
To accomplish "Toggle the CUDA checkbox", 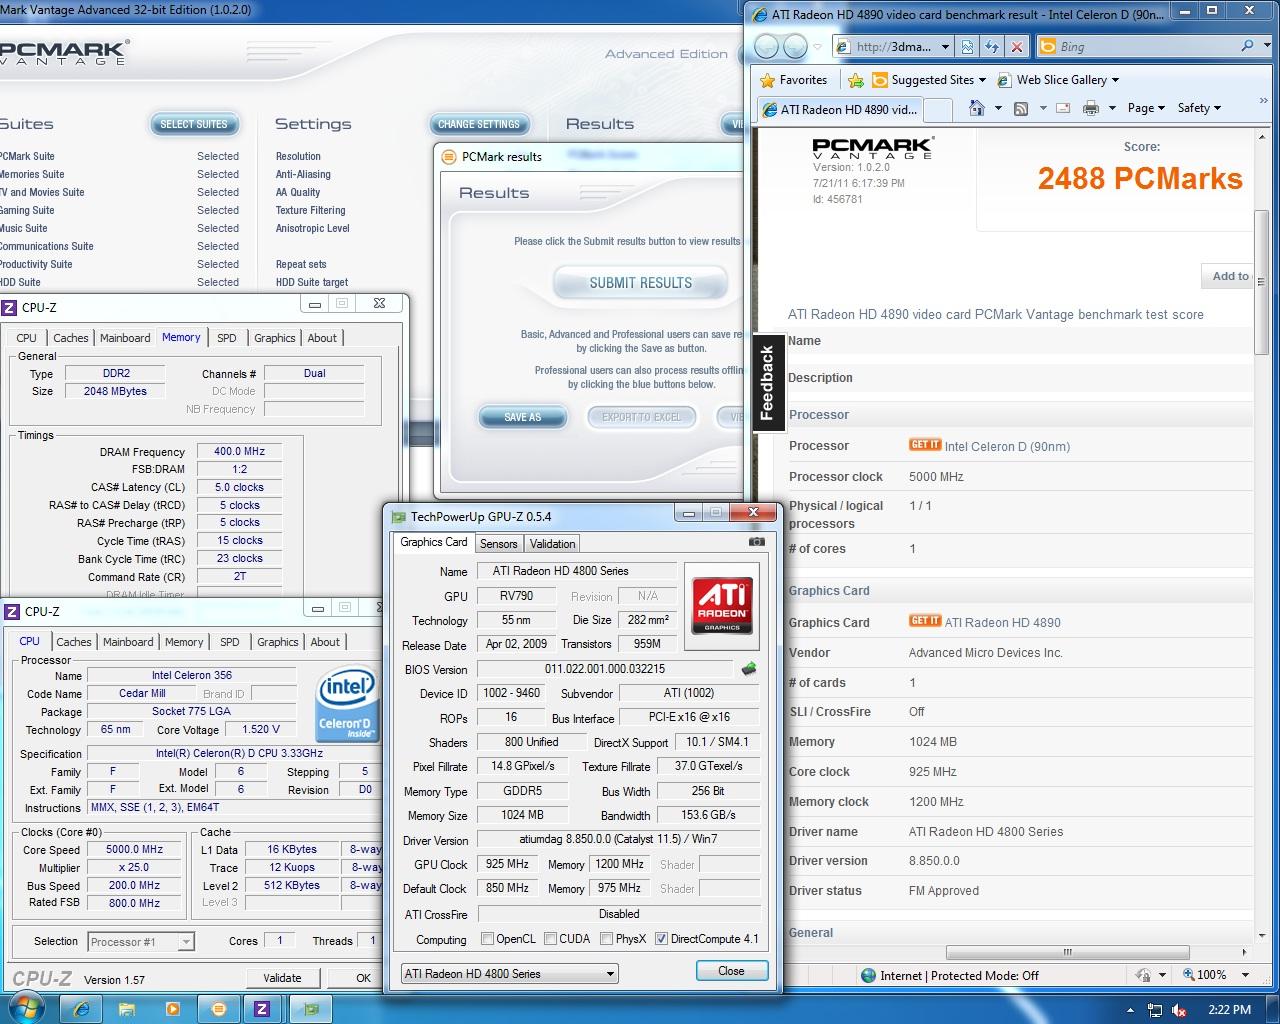I will tap(549, 939).
